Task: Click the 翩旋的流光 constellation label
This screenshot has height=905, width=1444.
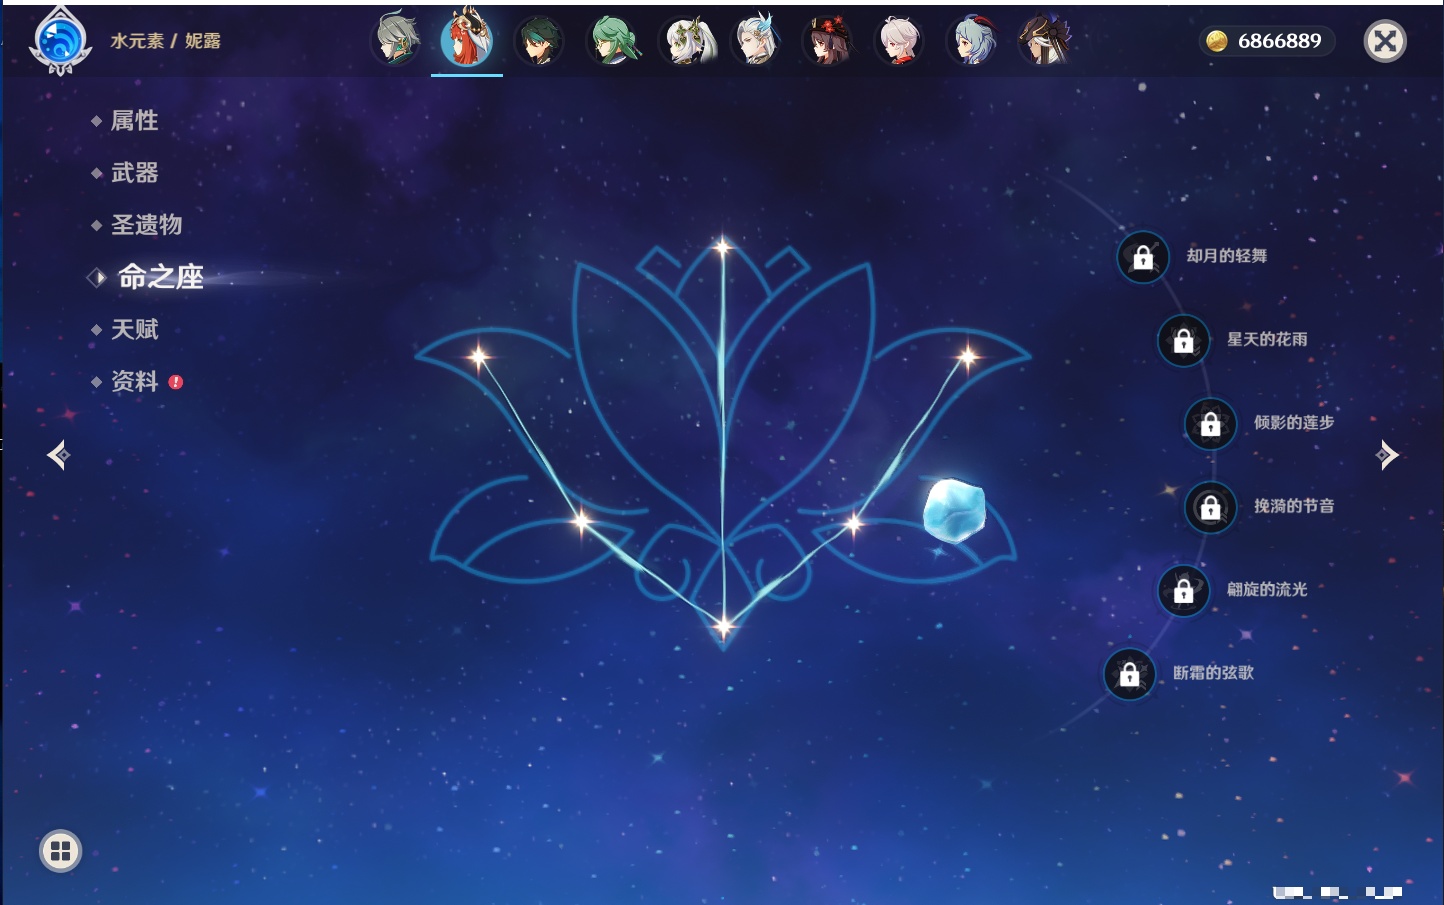Action: click(1267, 589)
